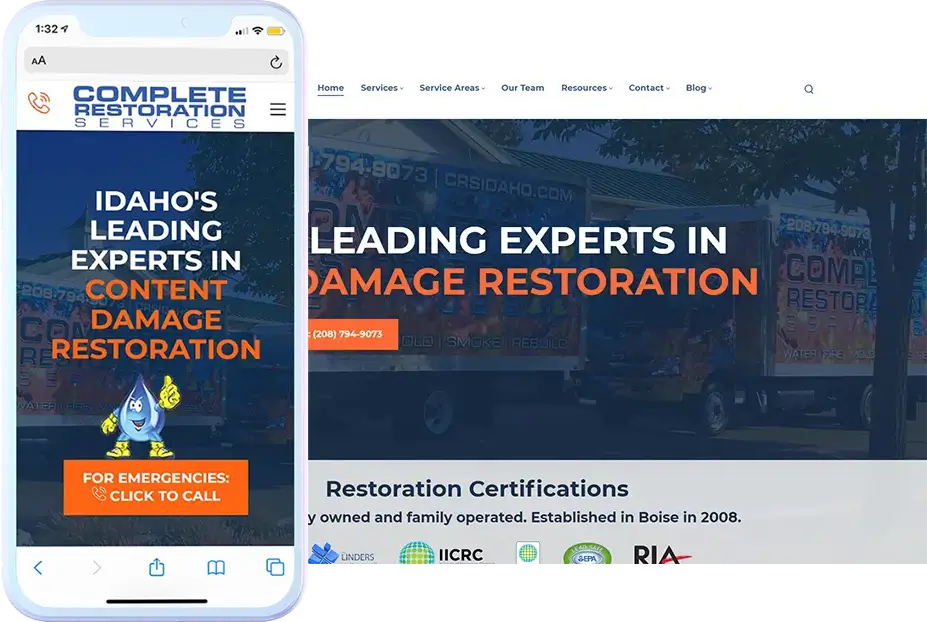
Task: Open the Service Areas dropdown
Action: (x=452, y=88)
